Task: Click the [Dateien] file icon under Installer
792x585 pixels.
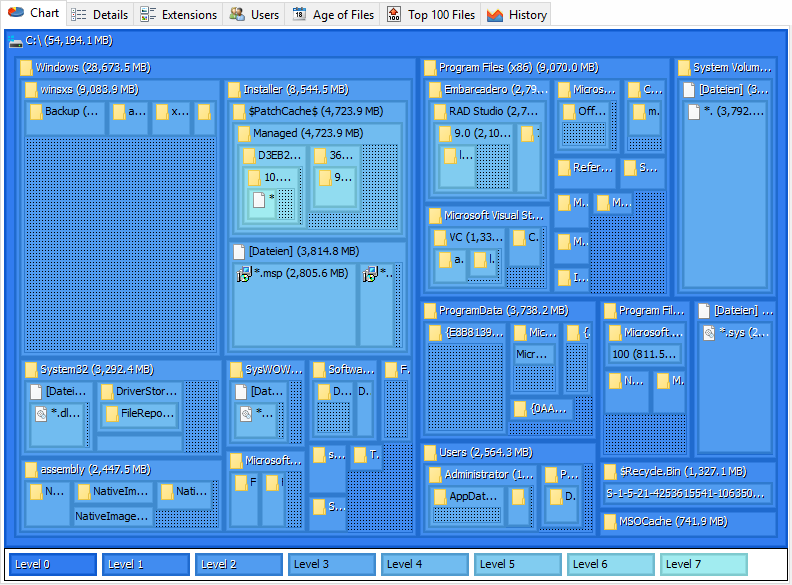Action: click(239, 252)
